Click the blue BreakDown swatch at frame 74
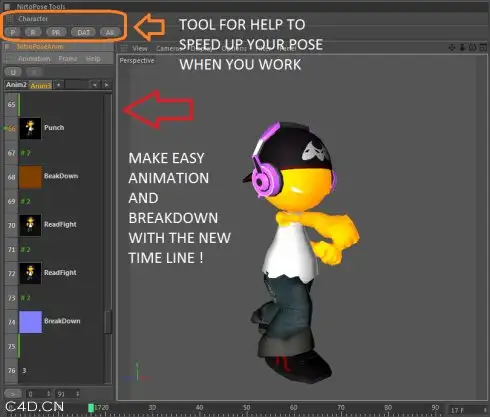This screenshot has width=490, height=417. pyautogui.click(x=30, y=322)
